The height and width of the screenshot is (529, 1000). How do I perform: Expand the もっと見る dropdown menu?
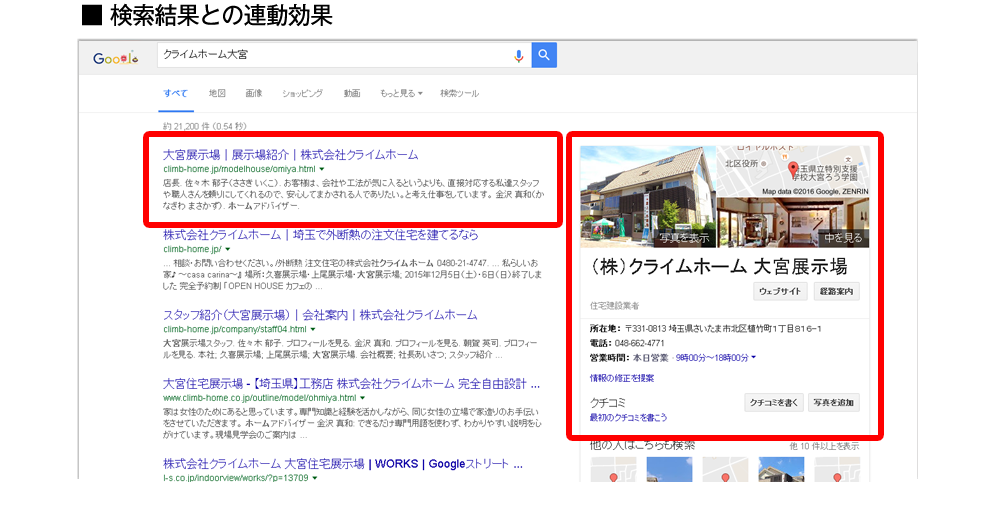click(x=400, y=93)
